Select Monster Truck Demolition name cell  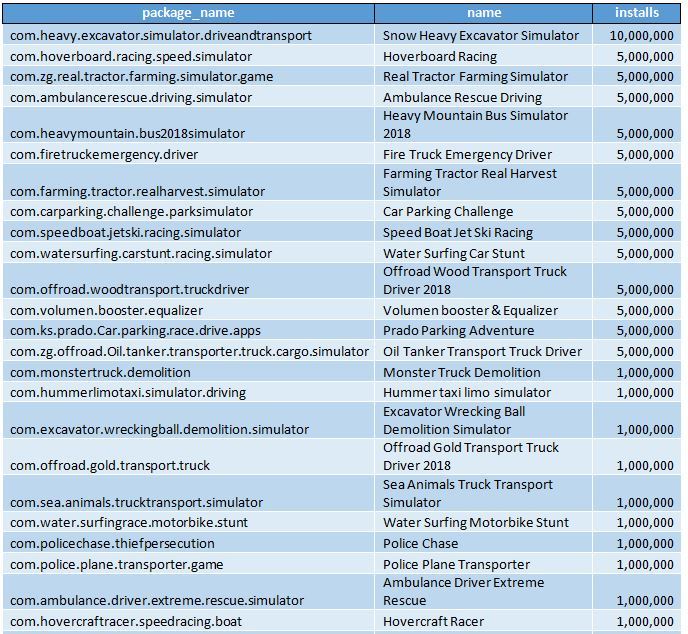(484, 372)
